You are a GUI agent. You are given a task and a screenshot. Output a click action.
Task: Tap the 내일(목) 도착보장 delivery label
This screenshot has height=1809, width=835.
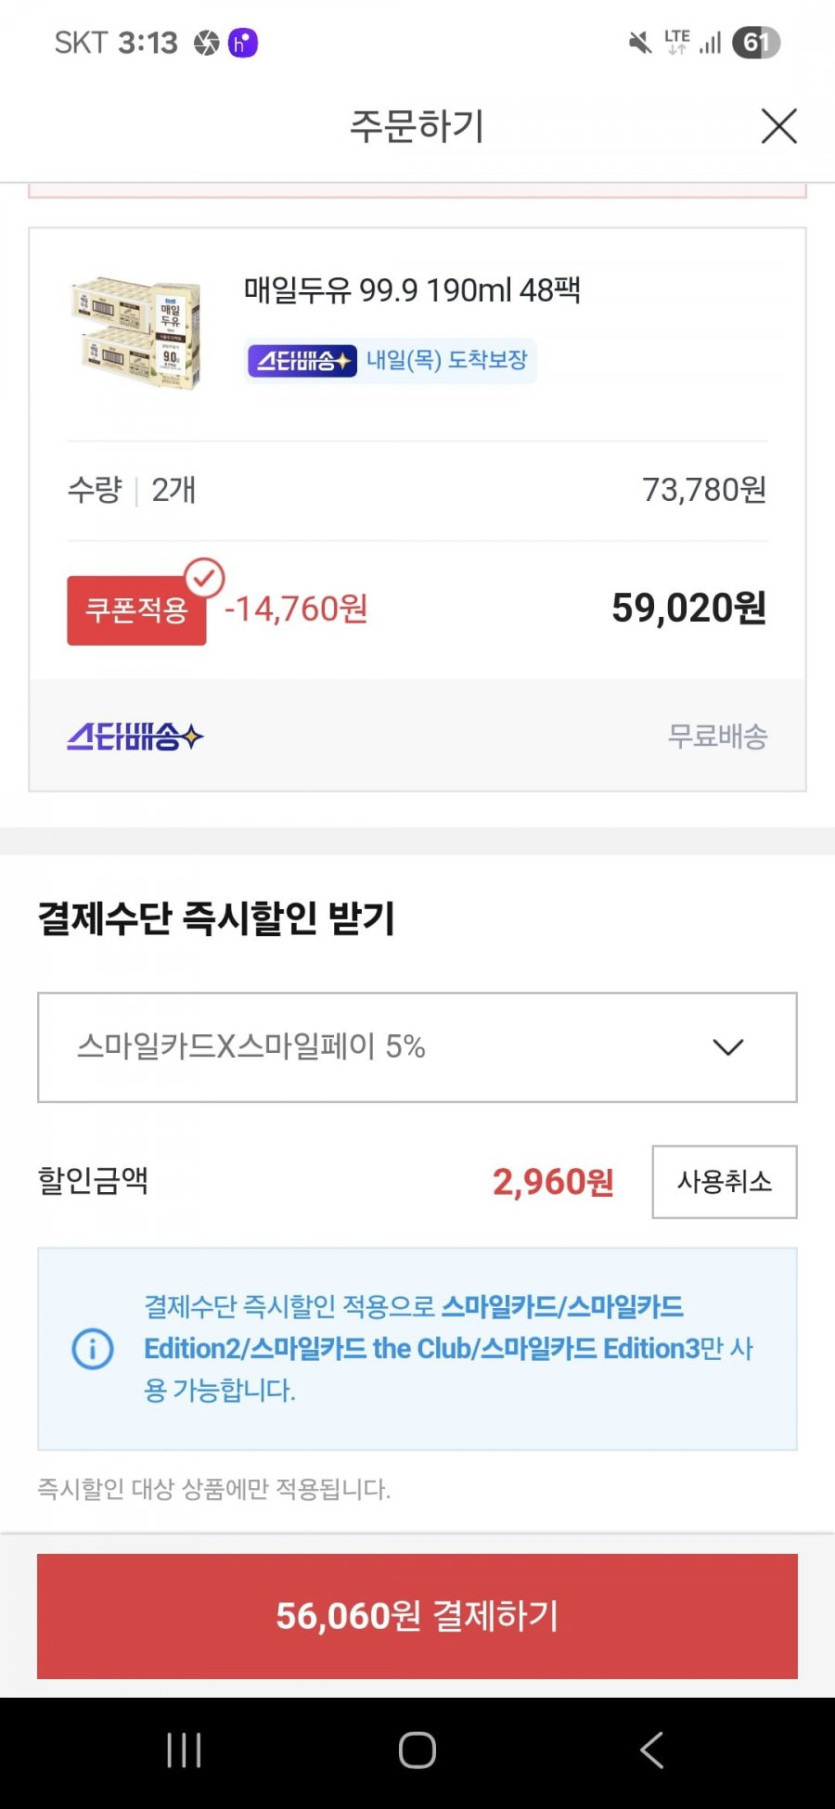pos(446,361)
